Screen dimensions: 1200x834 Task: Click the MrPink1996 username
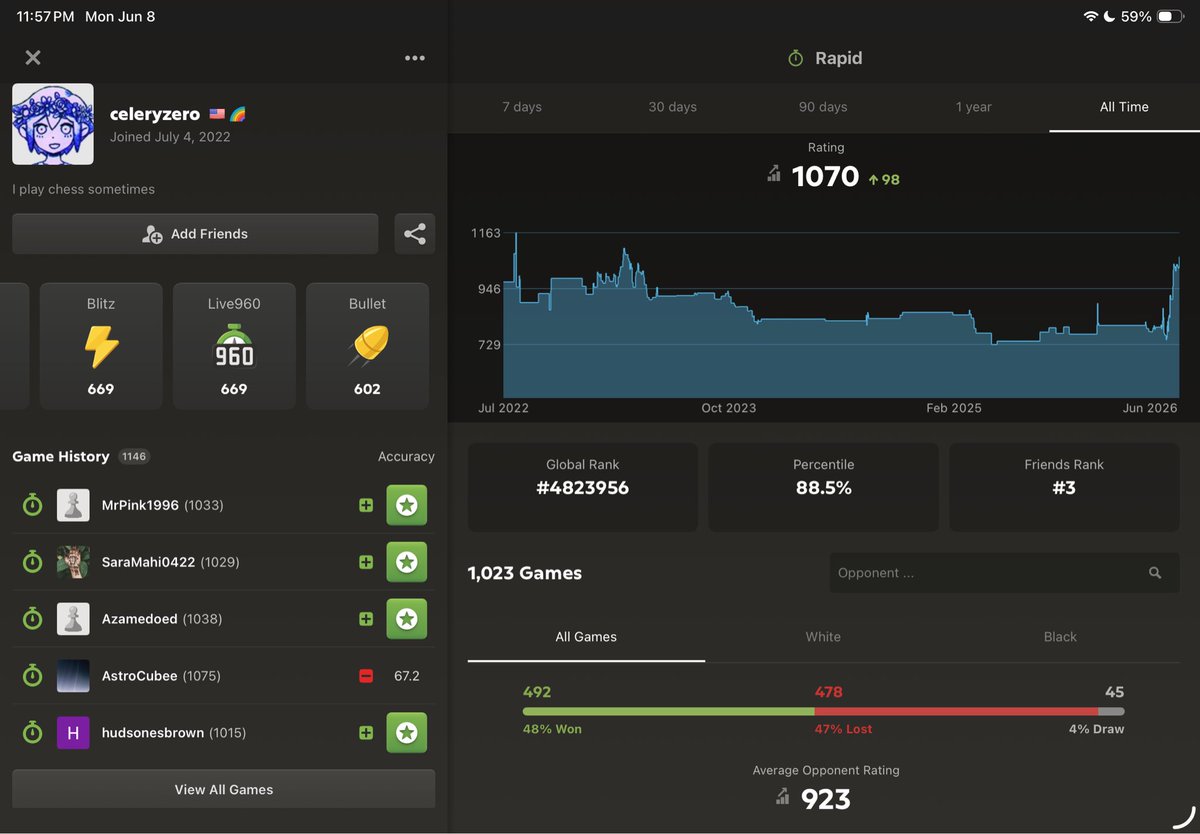(140, 505)
